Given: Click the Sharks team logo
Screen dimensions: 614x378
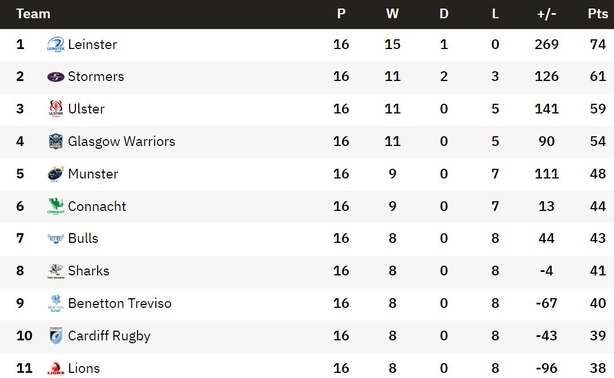Looking at the screenshot, I should [x=56, y=271].
